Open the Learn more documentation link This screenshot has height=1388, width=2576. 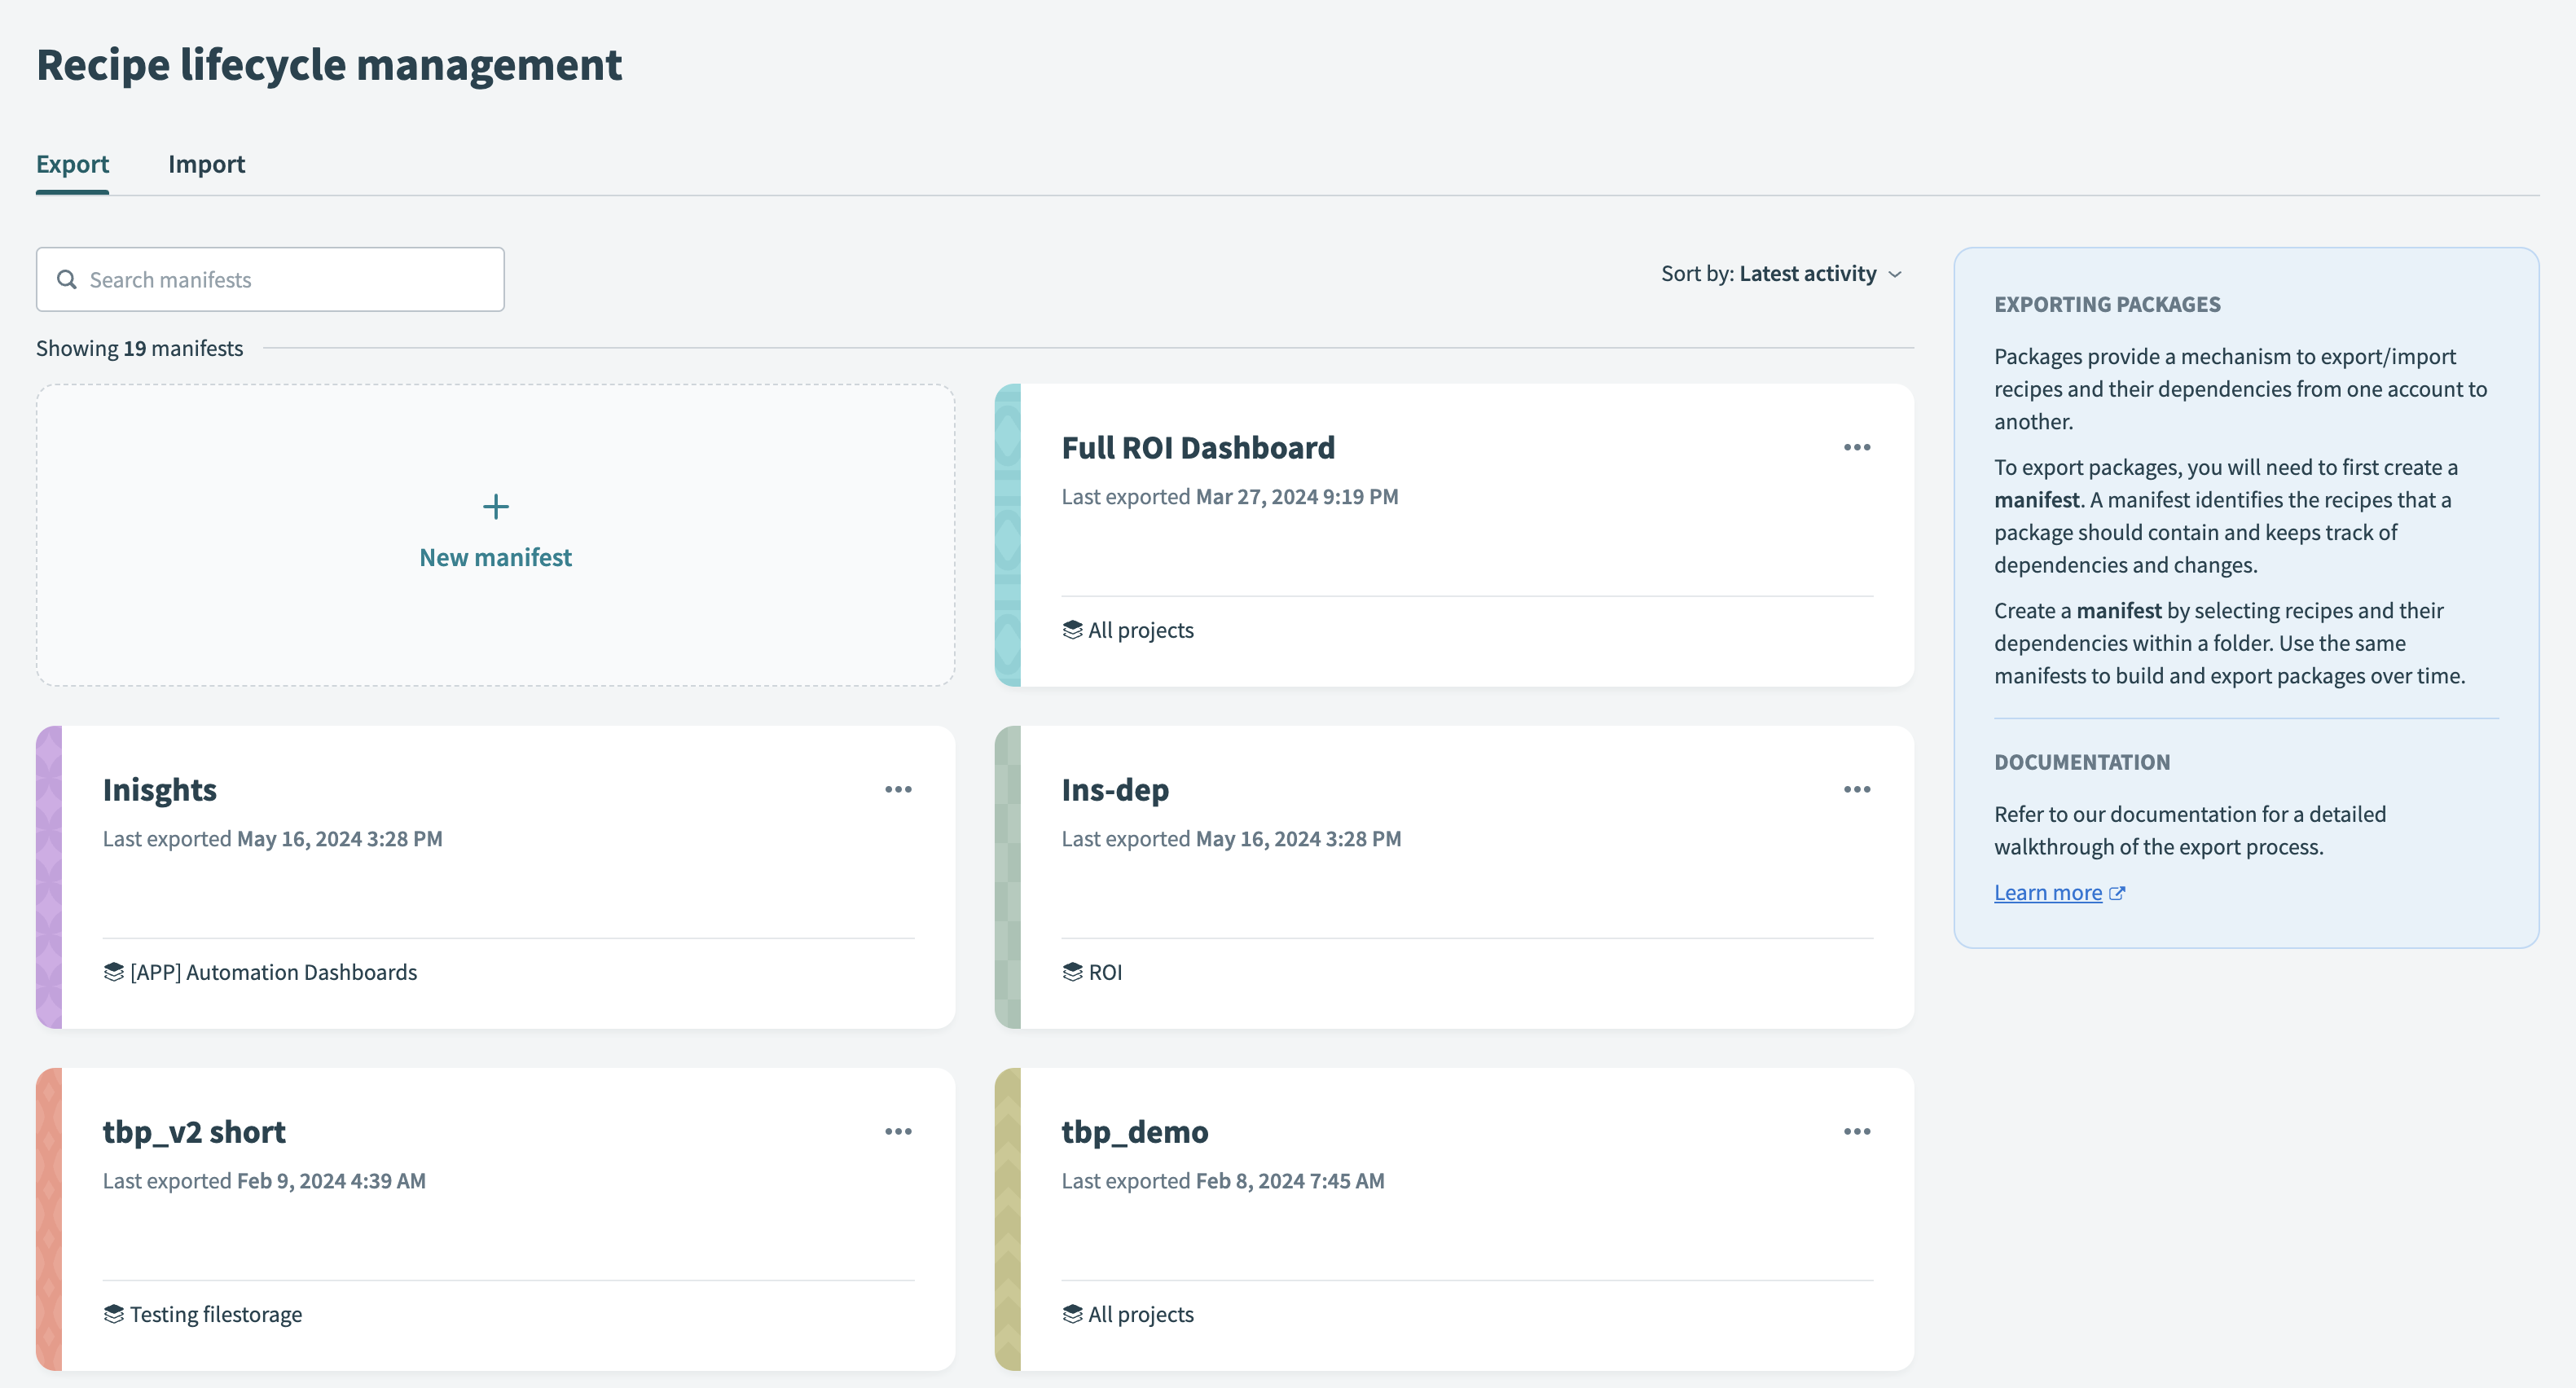pyautogui.click(x=2047, y=892)
